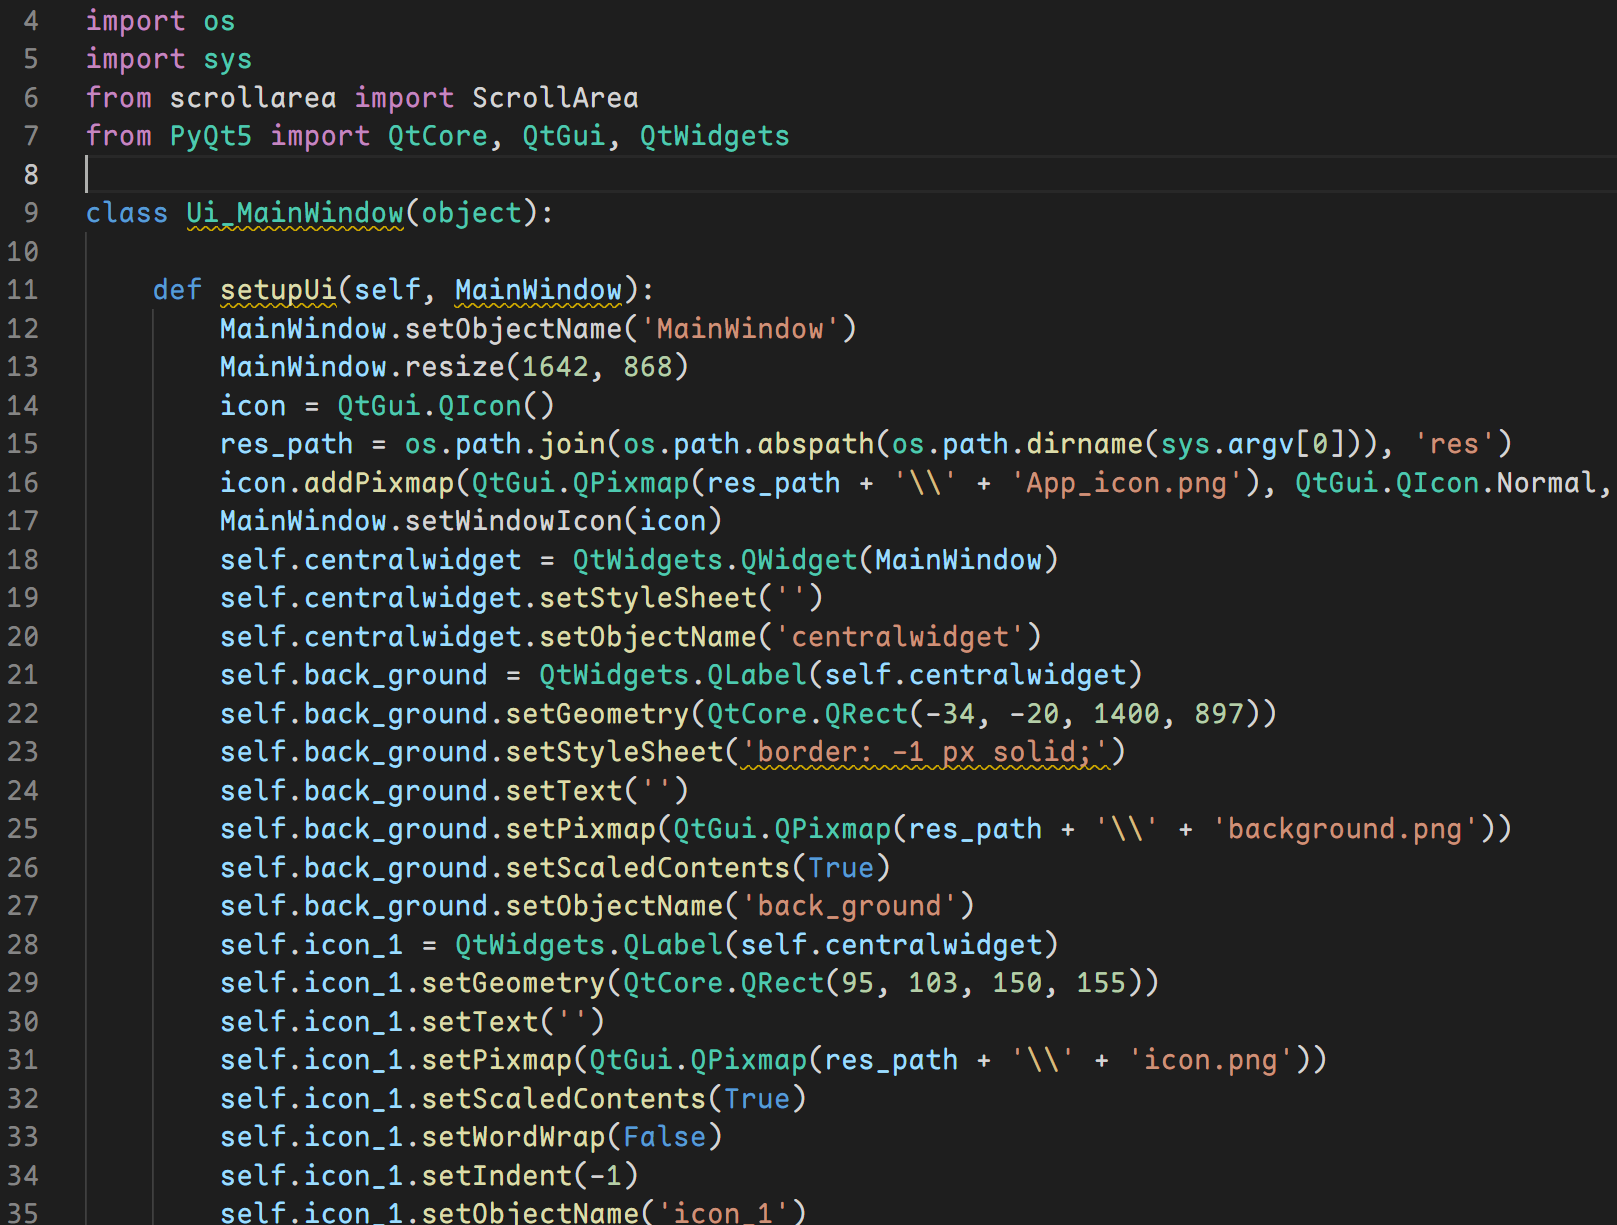Click the setupUi method name
The width and height of the screenshot is (1617, 1225).
[278, 290]
